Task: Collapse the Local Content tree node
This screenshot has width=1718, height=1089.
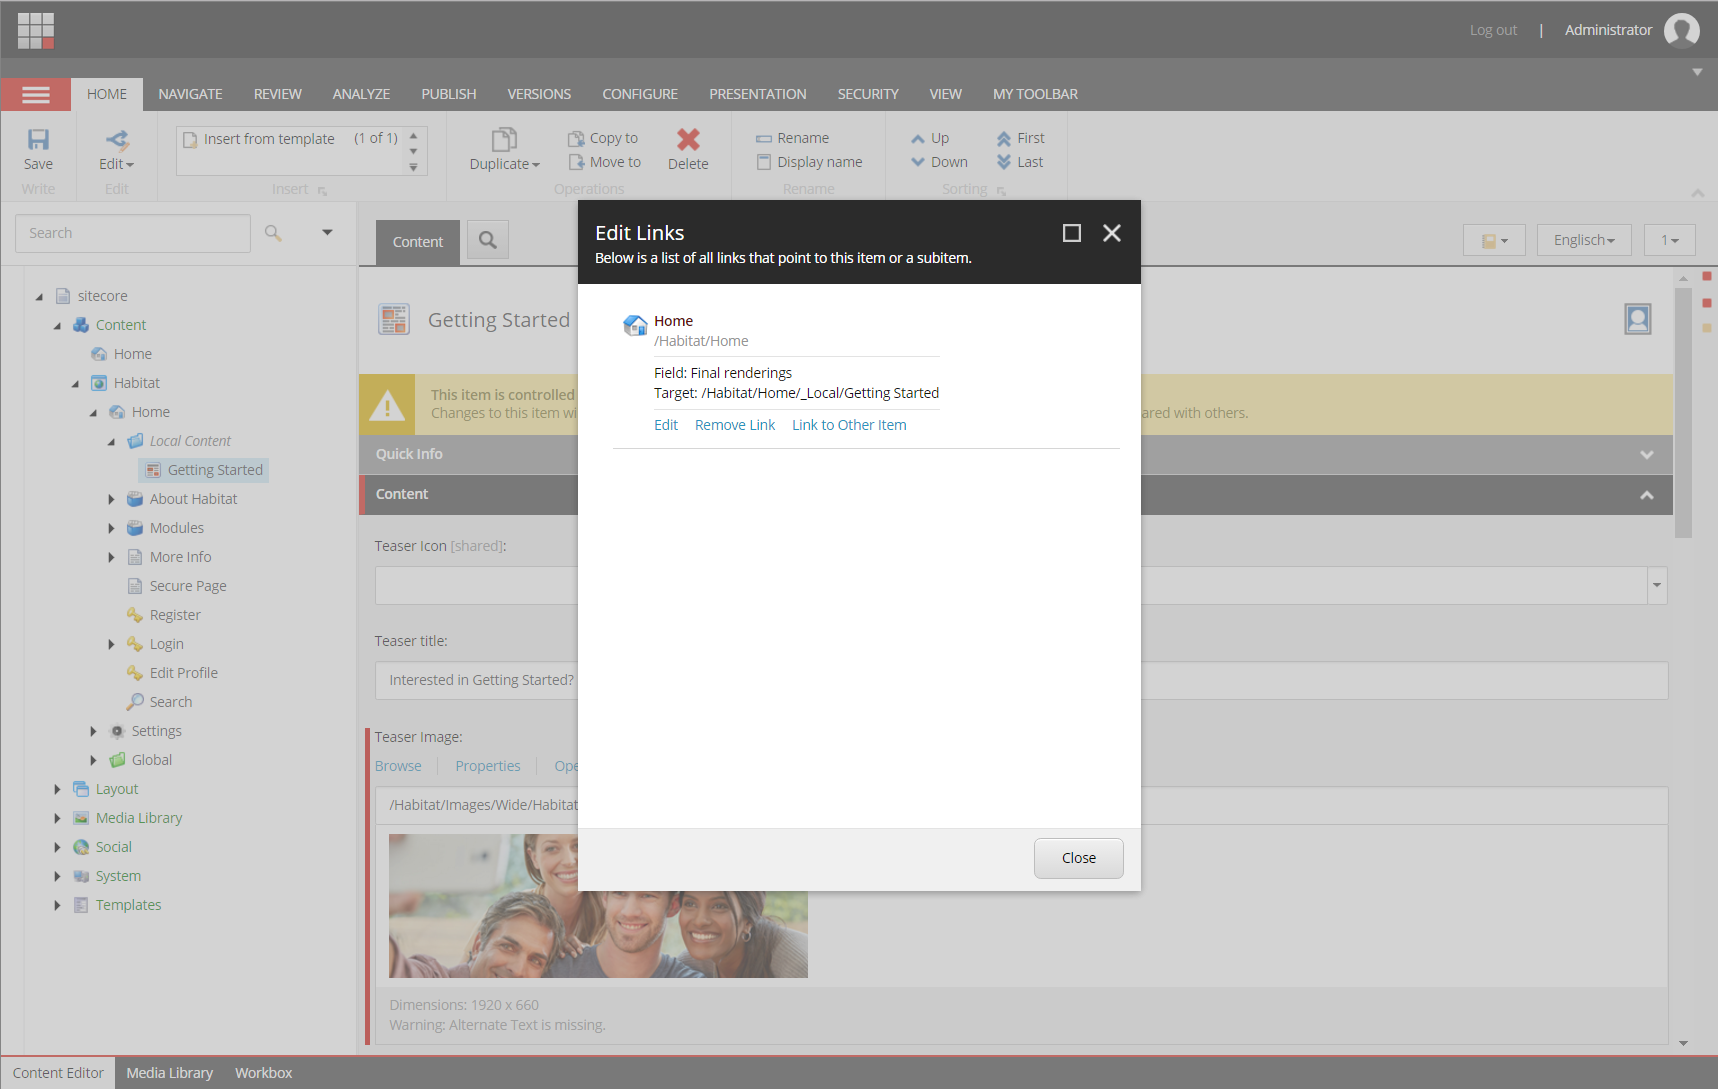Action: (x=111, y=441)
